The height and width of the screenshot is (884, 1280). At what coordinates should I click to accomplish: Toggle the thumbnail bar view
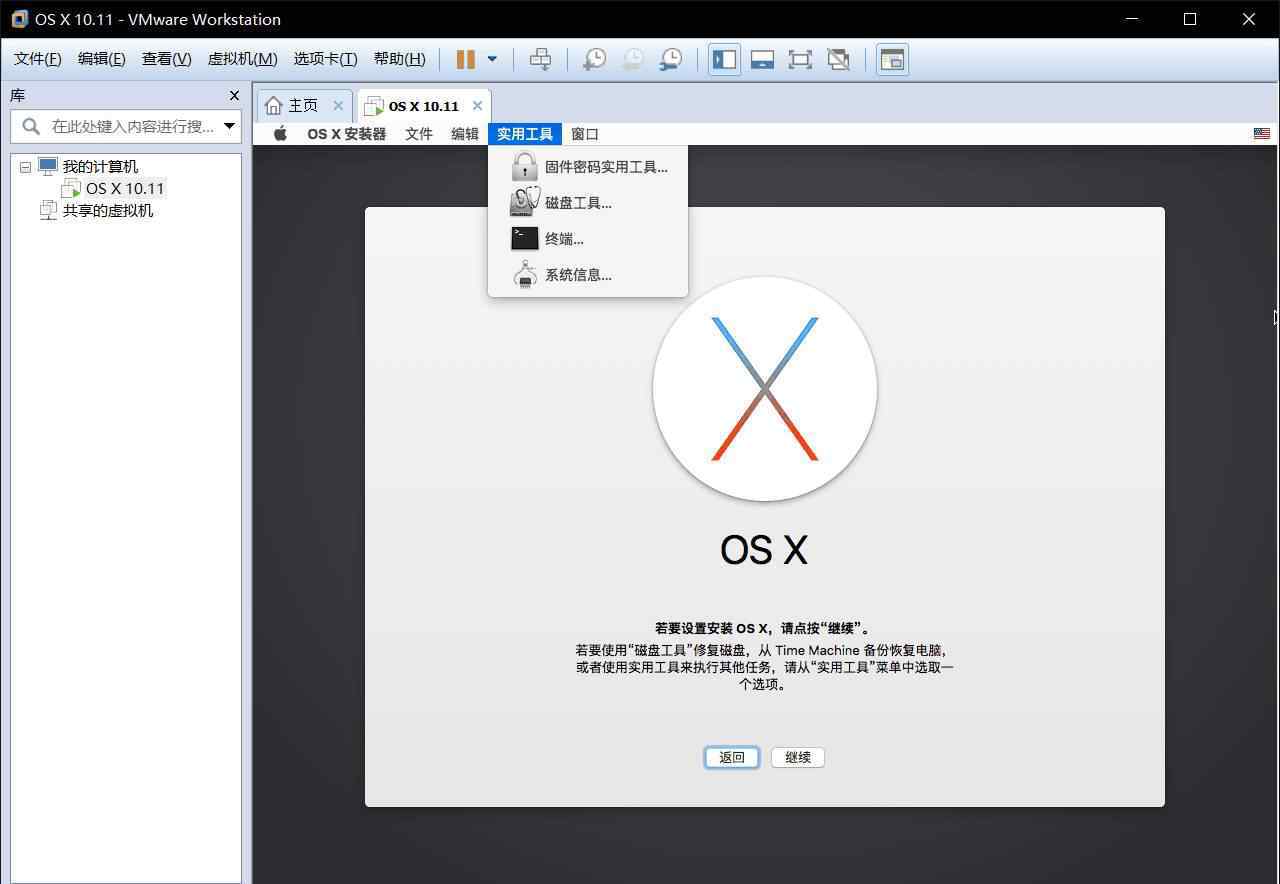click(x=762, y=59)
